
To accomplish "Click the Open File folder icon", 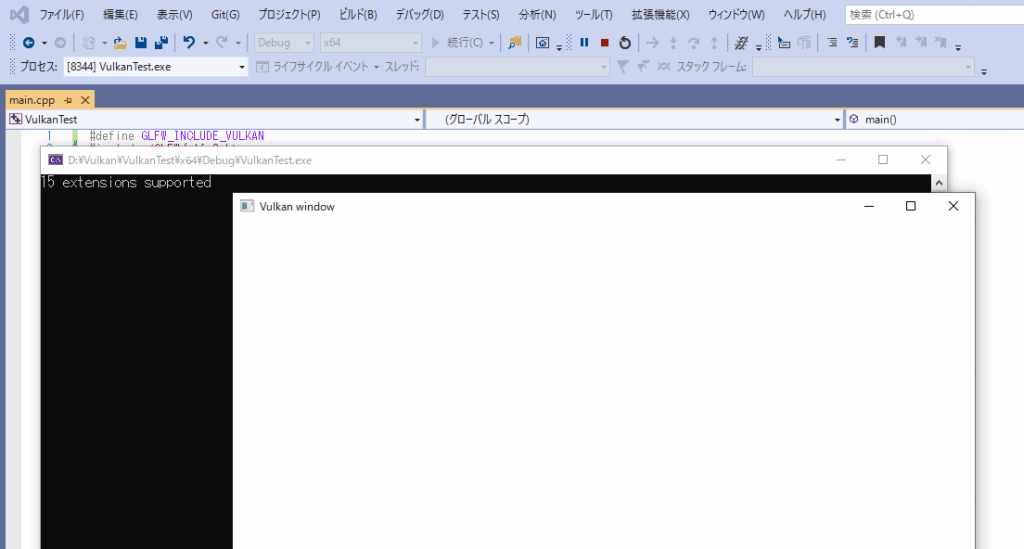I will click(120, 42).
